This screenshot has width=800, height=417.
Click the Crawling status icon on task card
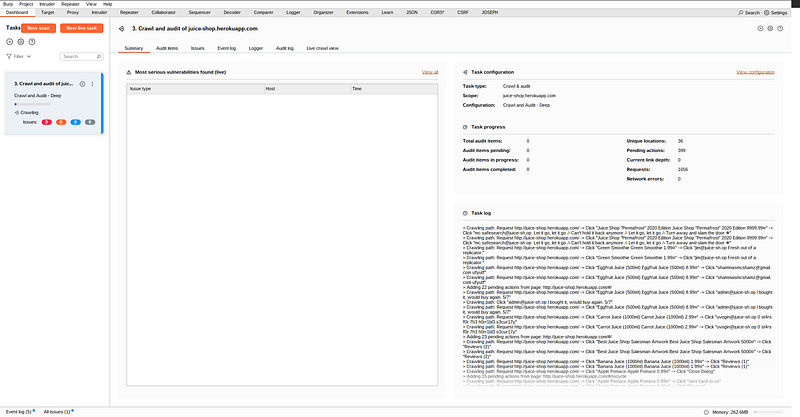tap(17, 112)
